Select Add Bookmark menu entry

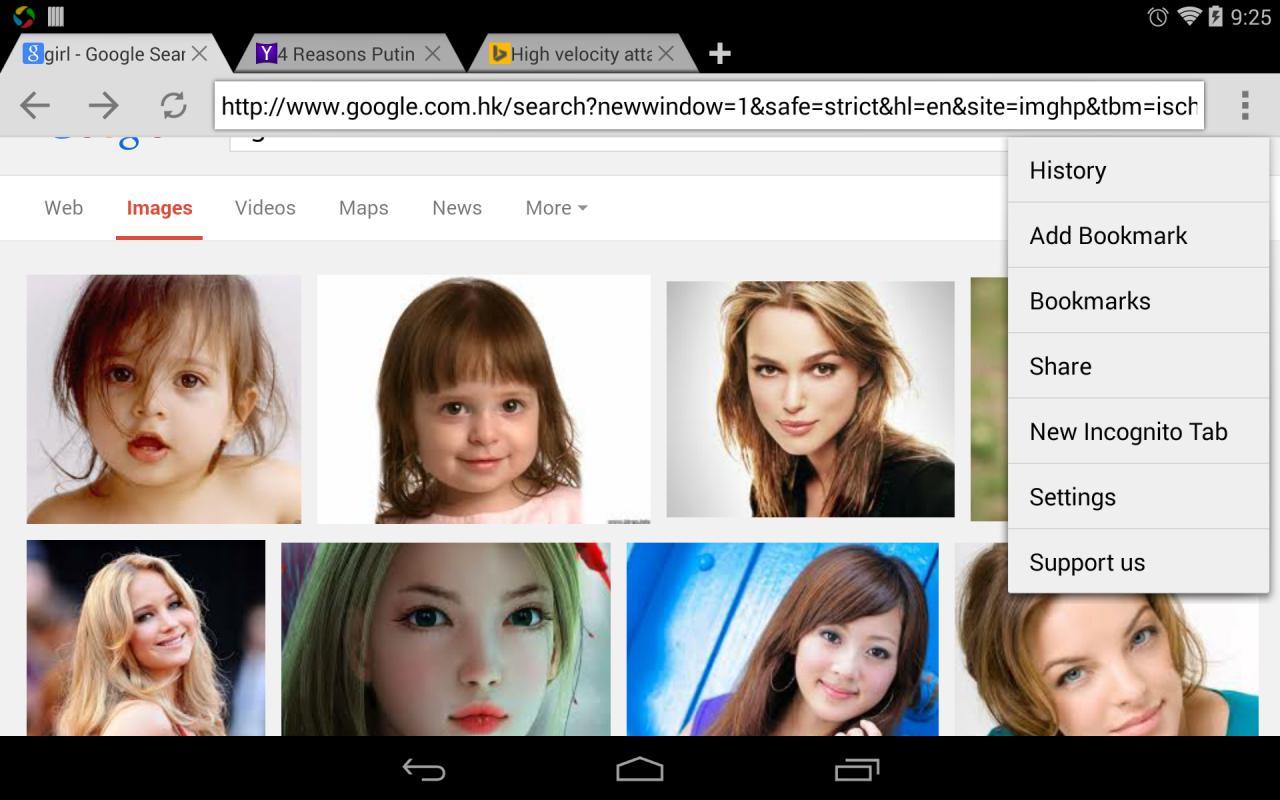point(1138,235)
